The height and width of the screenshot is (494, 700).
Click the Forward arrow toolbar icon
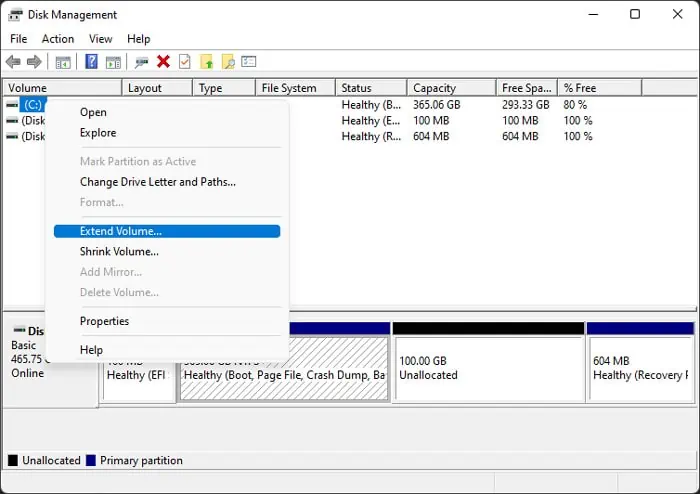[x=34, y=62]
